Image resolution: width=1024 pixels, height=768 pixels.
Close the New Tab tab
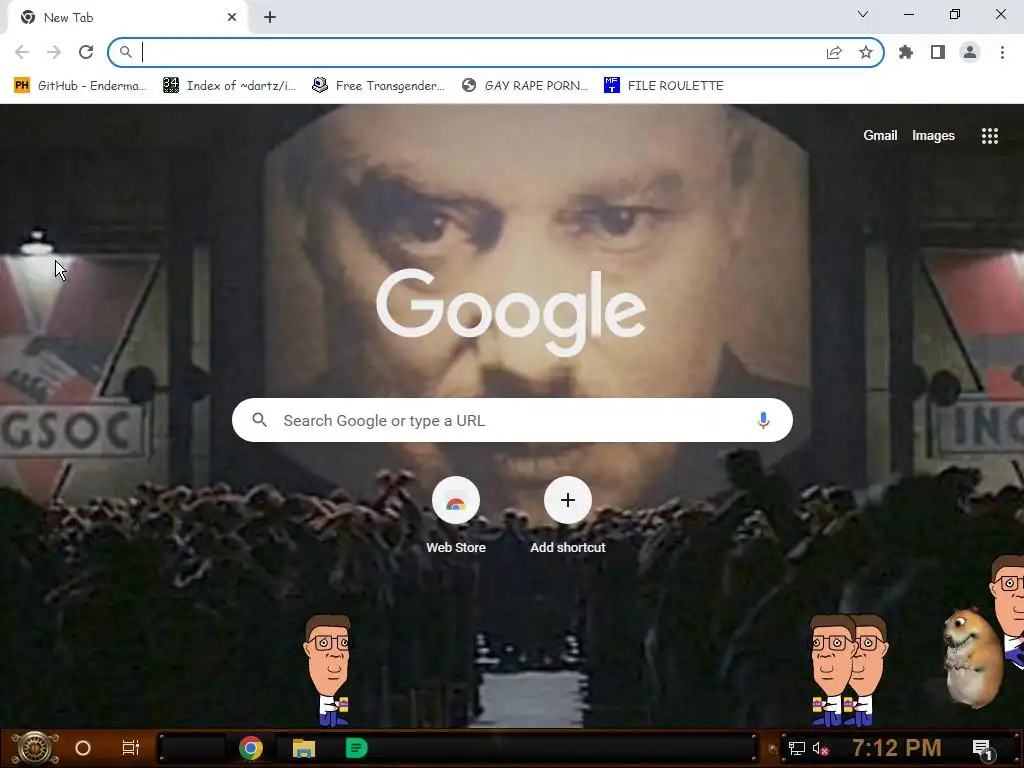pos(232,18)
